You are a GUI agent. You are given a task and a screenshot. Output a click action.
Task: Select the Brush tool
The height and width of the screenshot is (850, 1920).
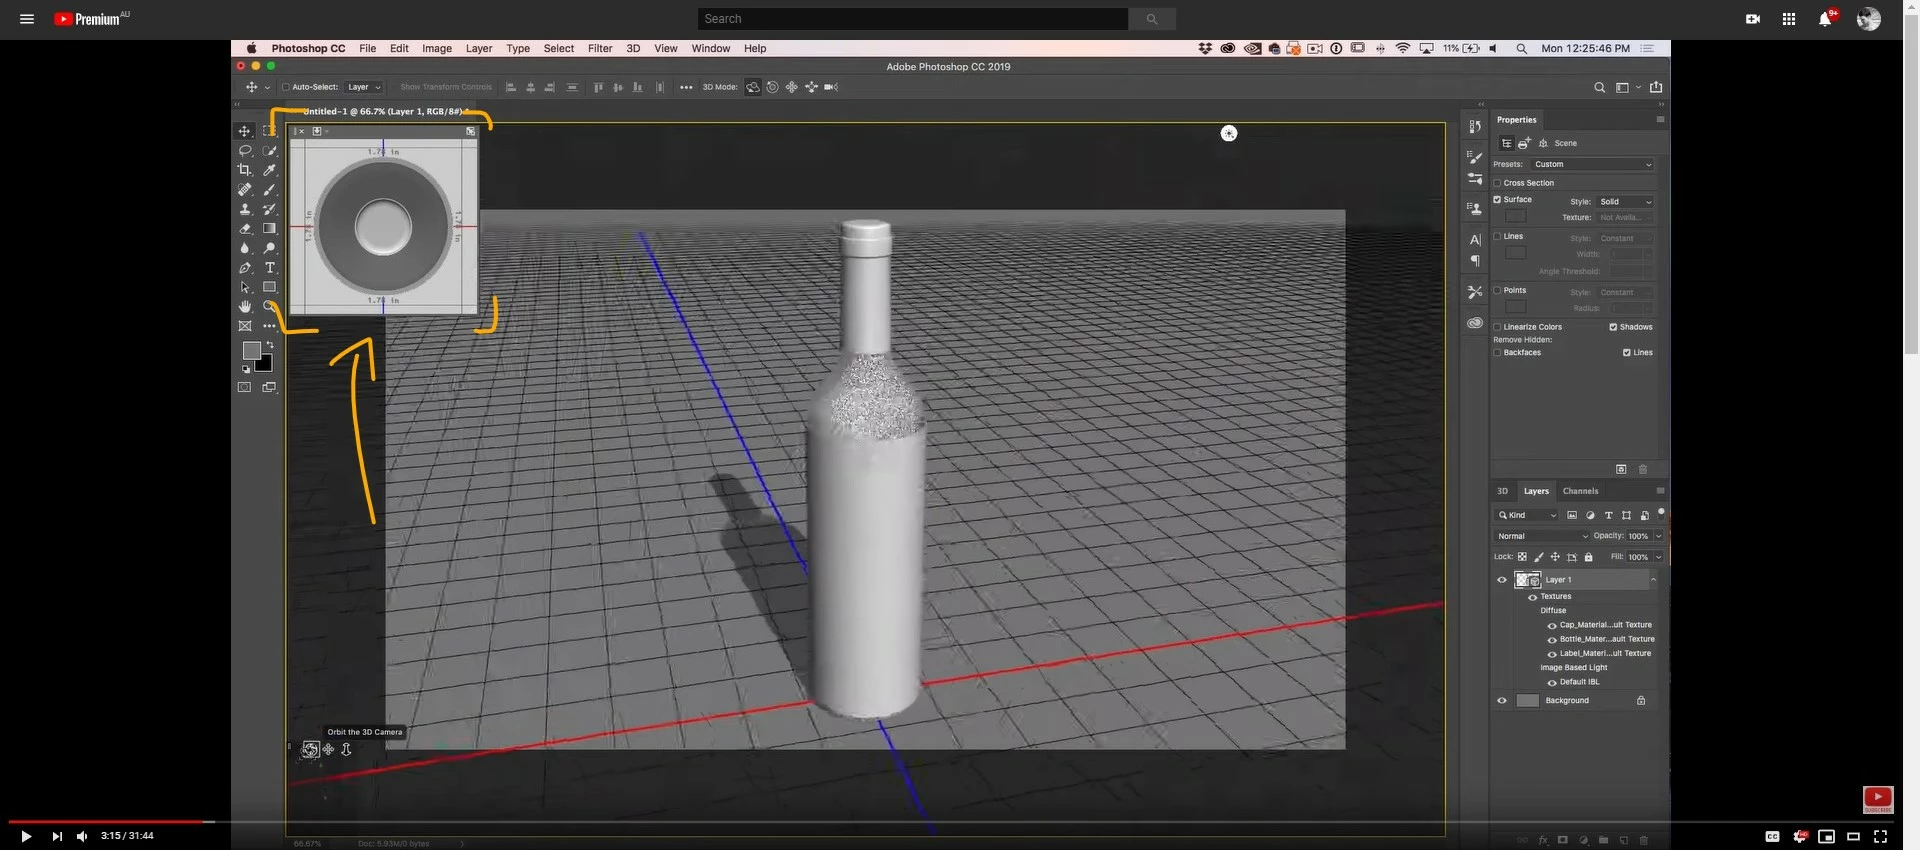pos(269,189)
